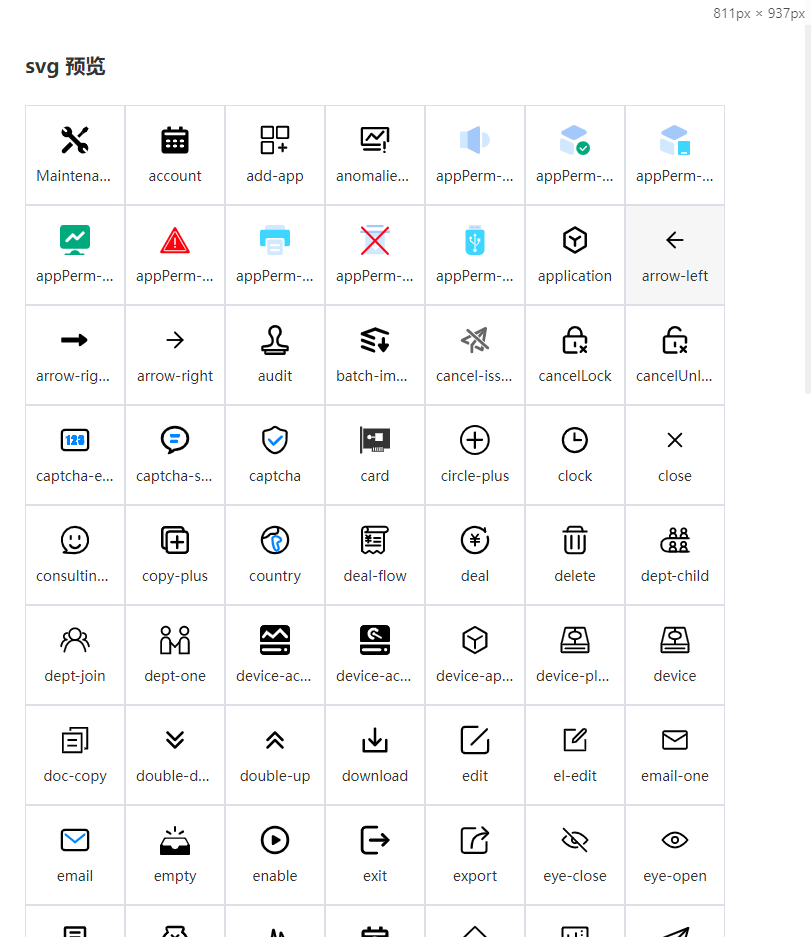Select the arrow-left icon tile
This screenshot has height=937, width=811.
pos(675,255)
